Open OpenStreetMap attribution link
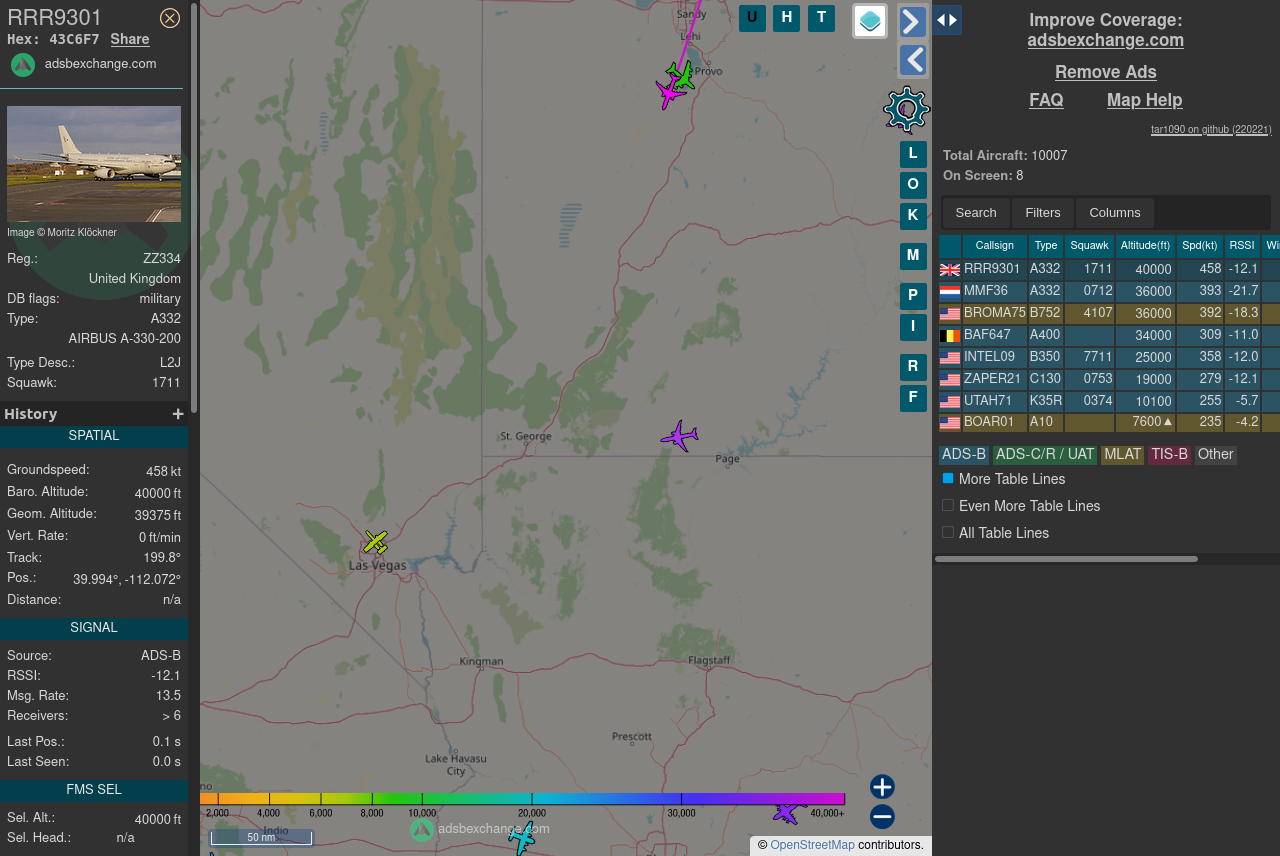This screenshot has width=1280, height=856. (812, 846)
